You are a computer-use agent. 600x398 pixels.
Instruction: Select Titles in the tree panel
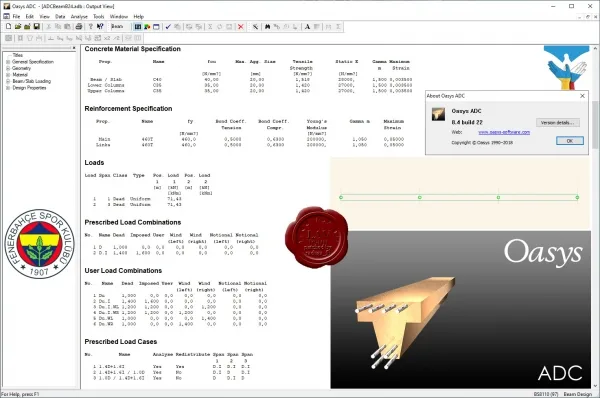[18, 55]
